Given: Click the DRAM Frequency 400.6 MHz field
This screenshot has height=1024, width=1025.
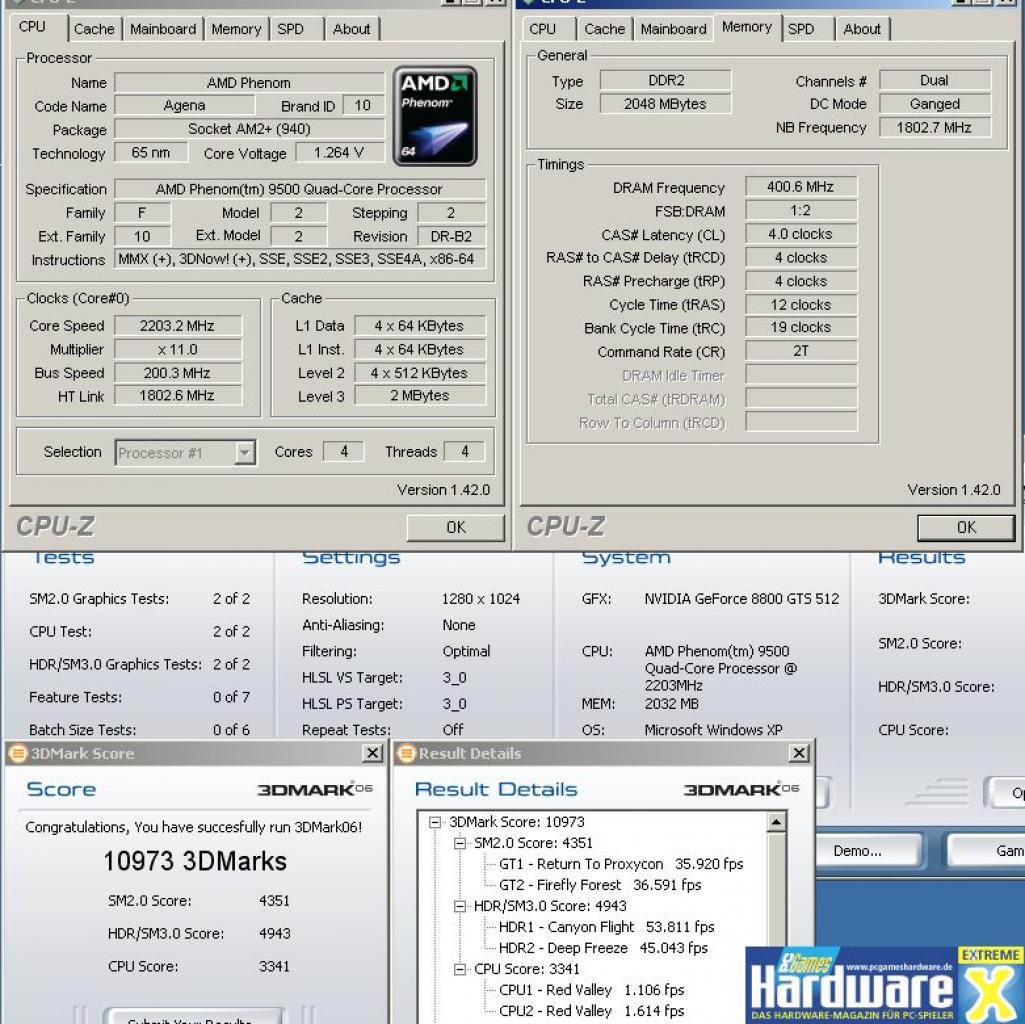Looking at the screenshot, I should pos(801,187).
